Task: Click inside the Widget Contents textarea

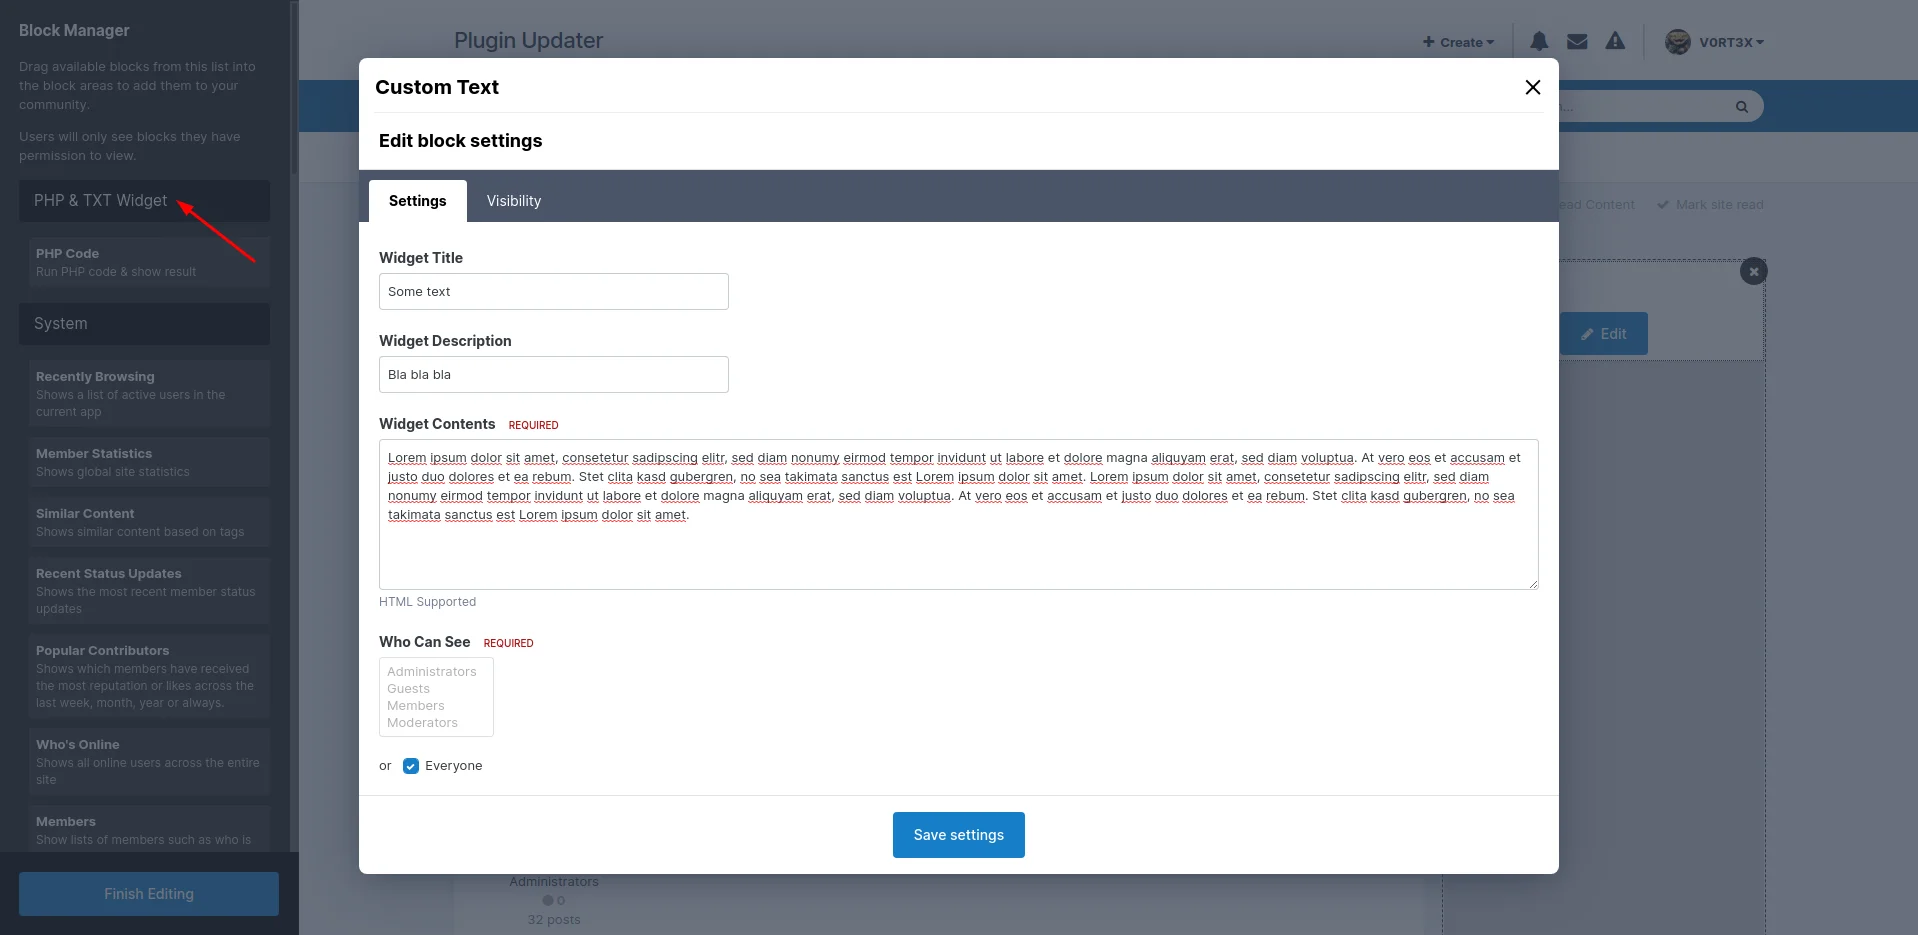Action: [x=958, y=550]
